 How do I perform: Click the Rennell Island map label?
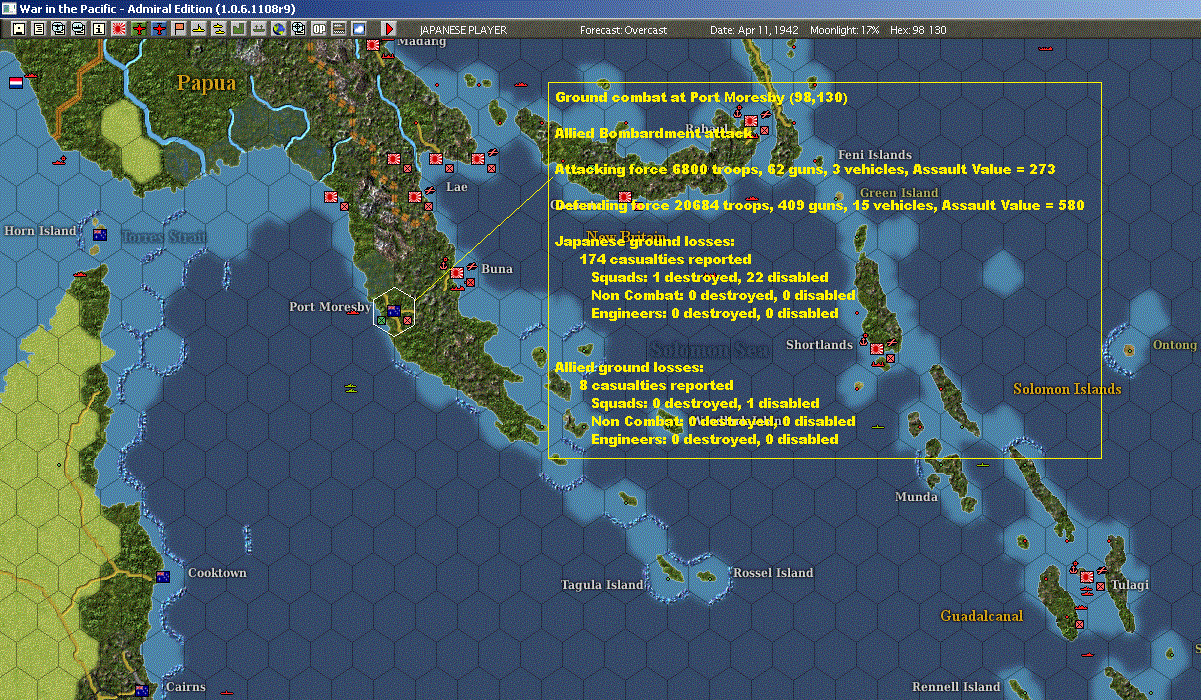(956, 687)
